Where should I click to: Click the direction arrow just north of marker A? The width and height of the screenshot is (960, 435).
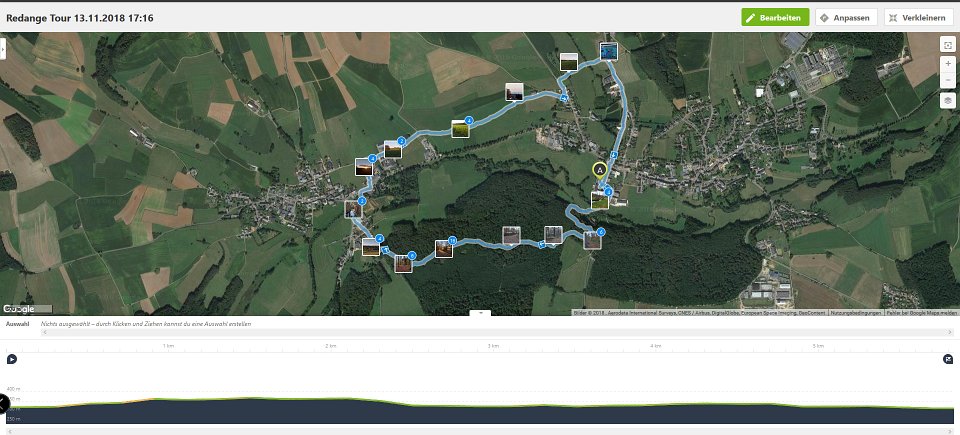click(613, 154)
